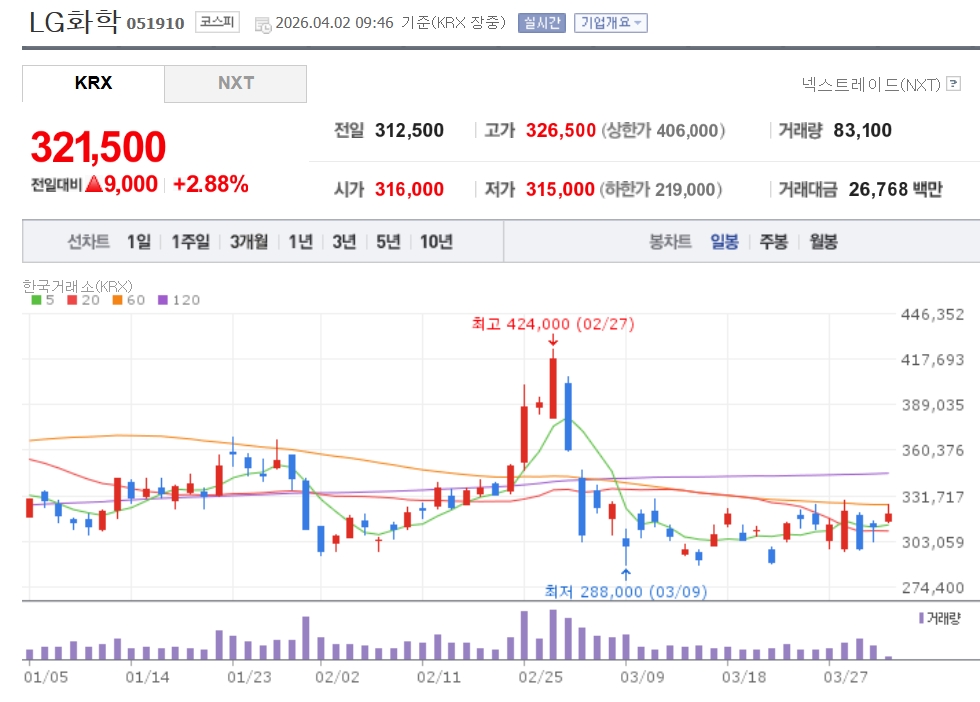Click the 상한가 406,000 text

pos(663,131)
